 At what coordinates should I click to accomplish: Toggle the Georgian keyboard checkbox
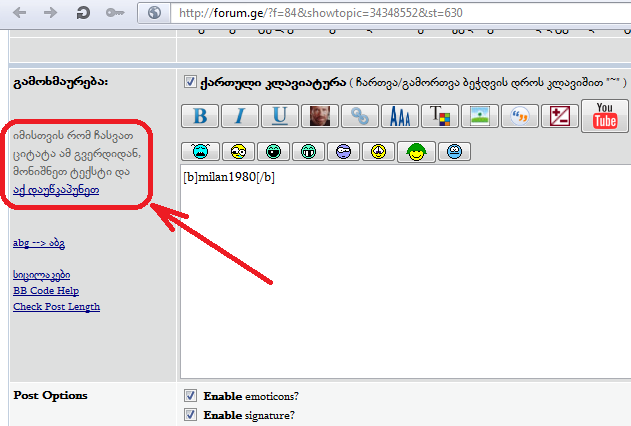(190, 82)
